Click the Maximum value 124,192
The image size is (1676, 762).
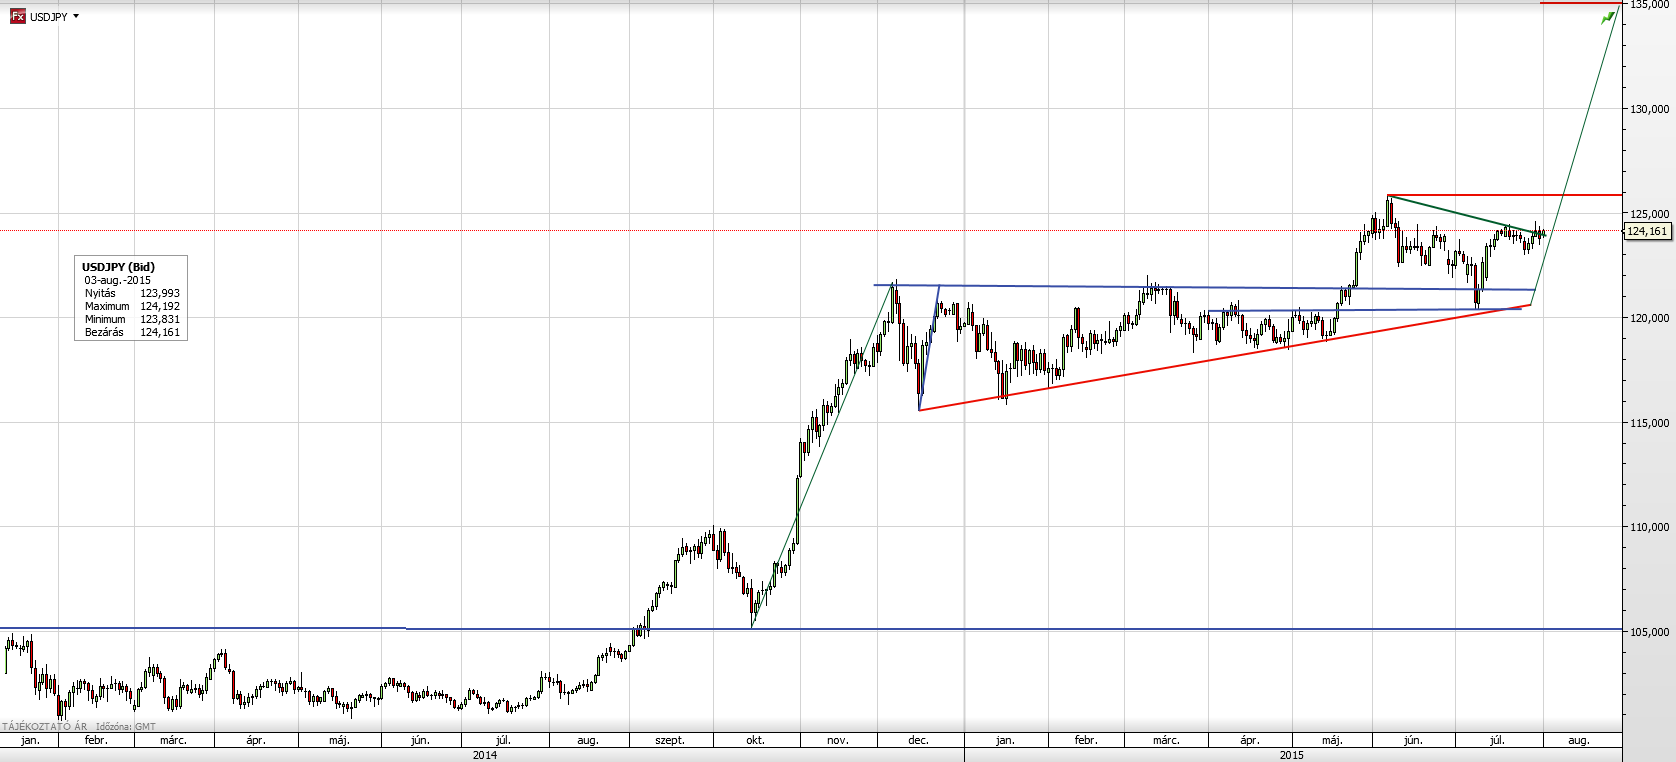tap(160, 306)
